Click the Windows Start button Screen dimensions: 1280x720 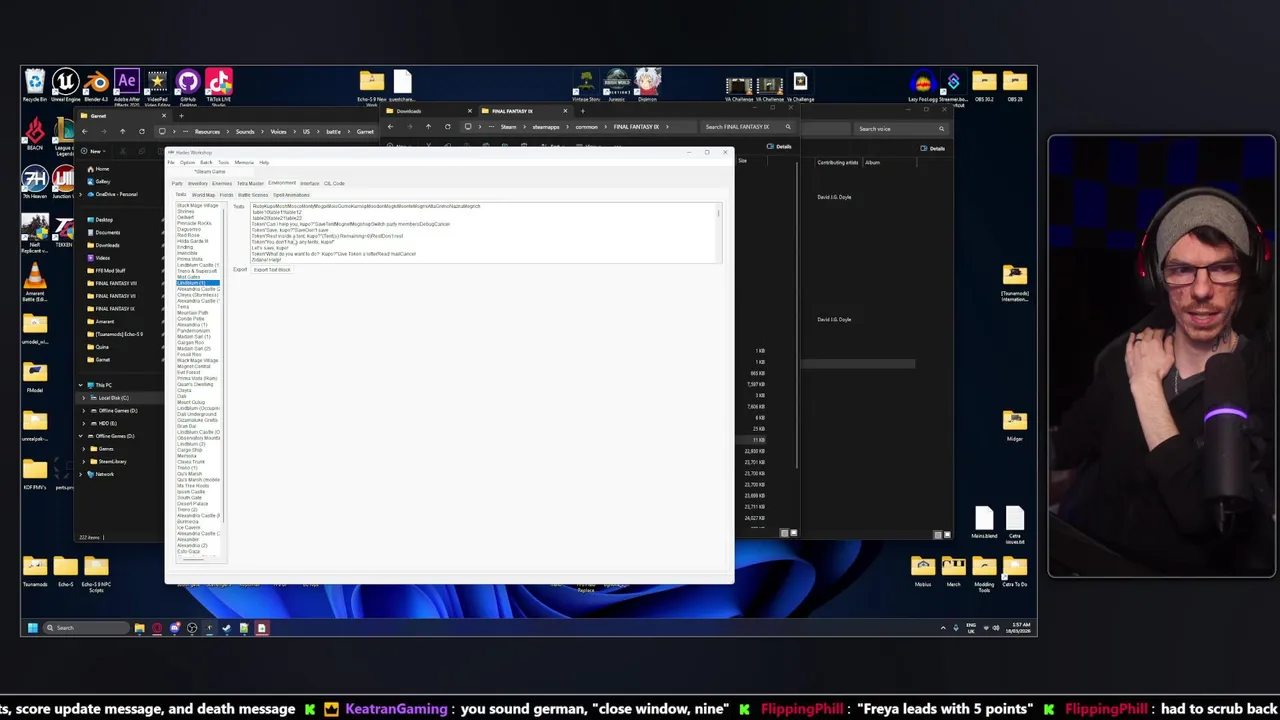(32, 628)
